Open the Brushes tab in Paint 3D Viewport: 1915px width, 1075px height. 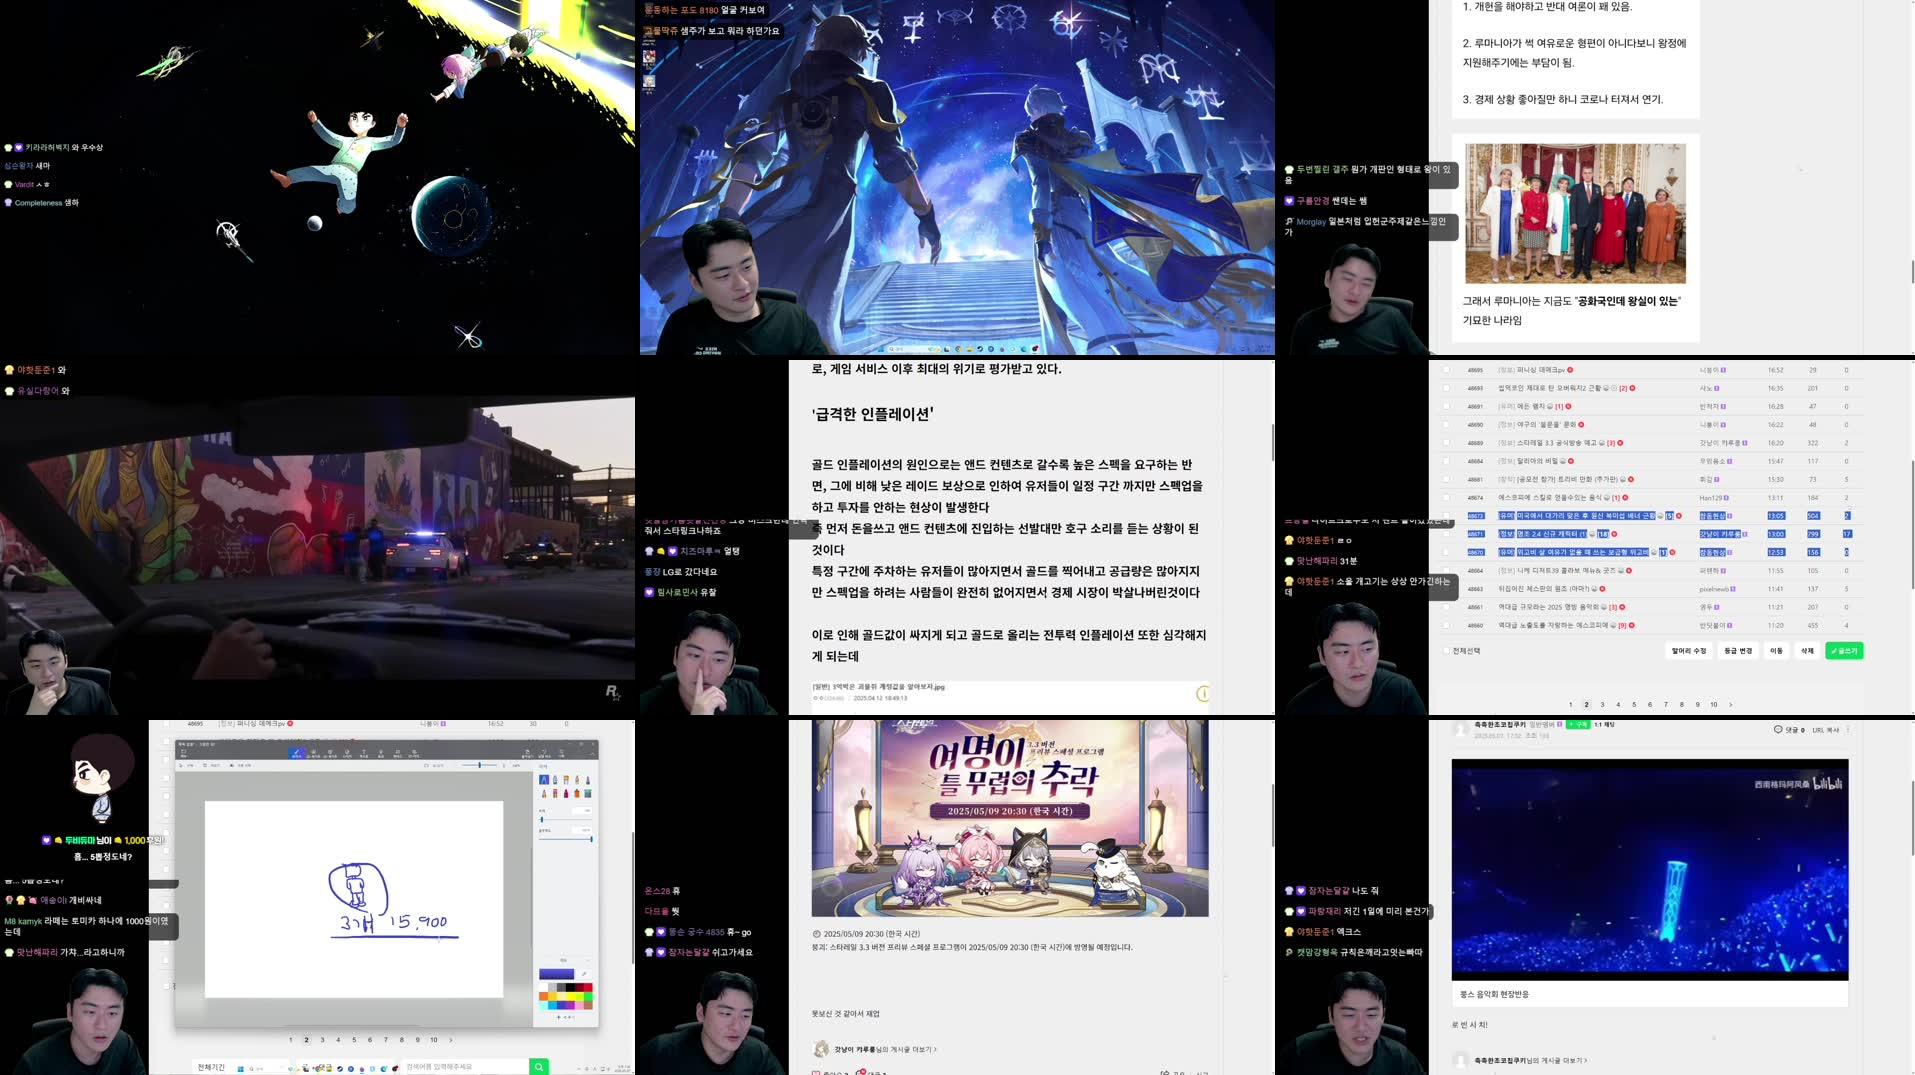[296, 753]
